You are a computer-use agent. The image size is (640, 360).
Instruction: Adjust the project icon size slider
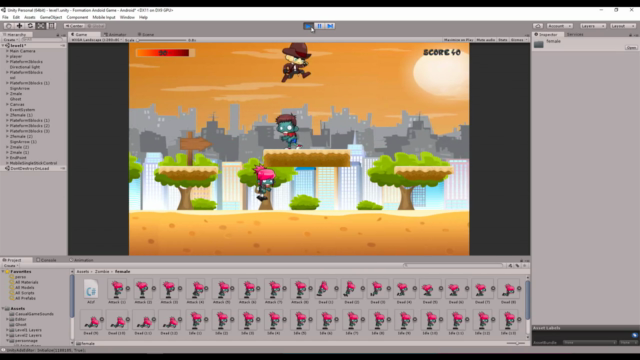point(516,343)
